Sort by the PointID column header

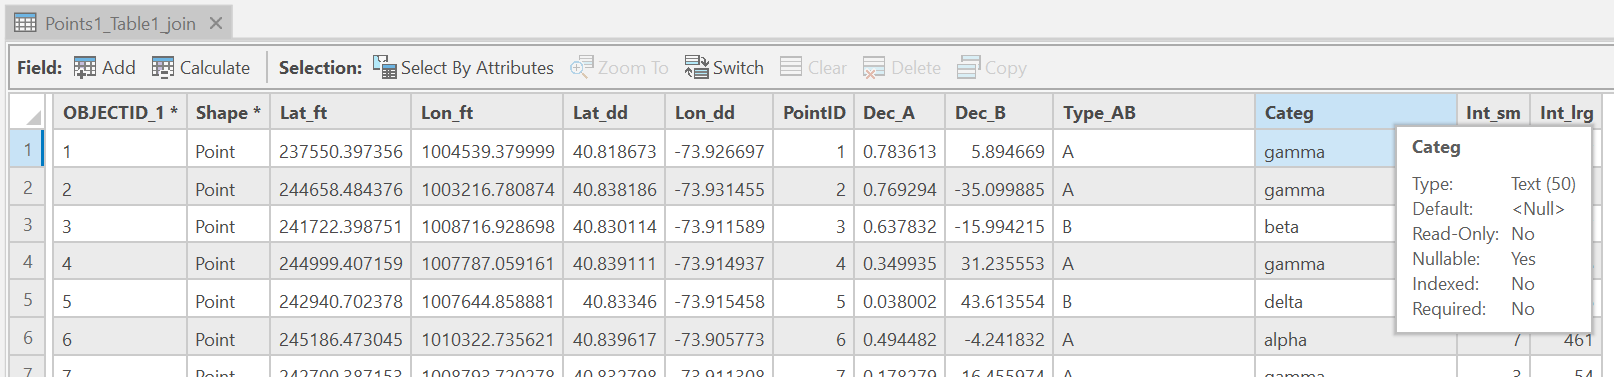coord(814,112)
